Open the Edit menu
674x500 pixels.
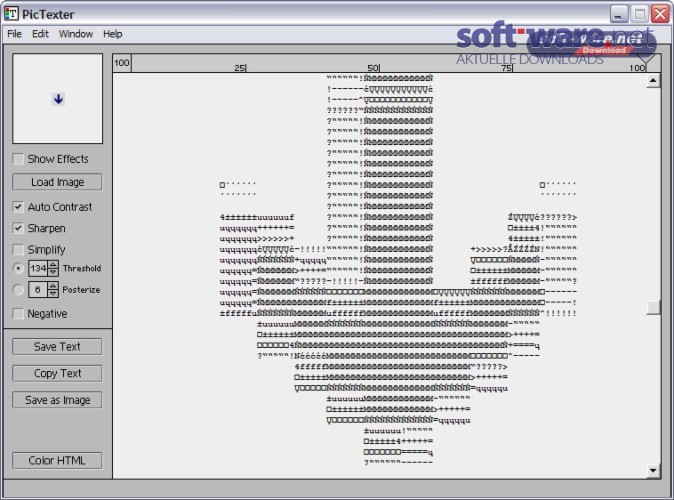click(x=40, y=34)
